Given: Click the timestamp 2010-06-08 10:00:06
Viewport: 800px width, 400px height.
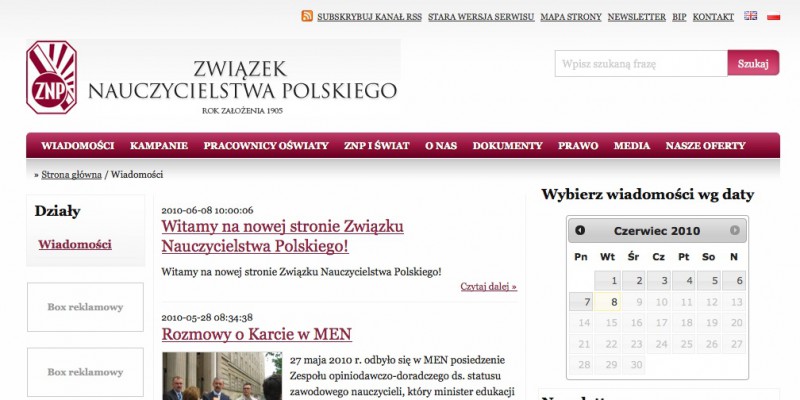Looking at the screenshot, I should (207, 210).
